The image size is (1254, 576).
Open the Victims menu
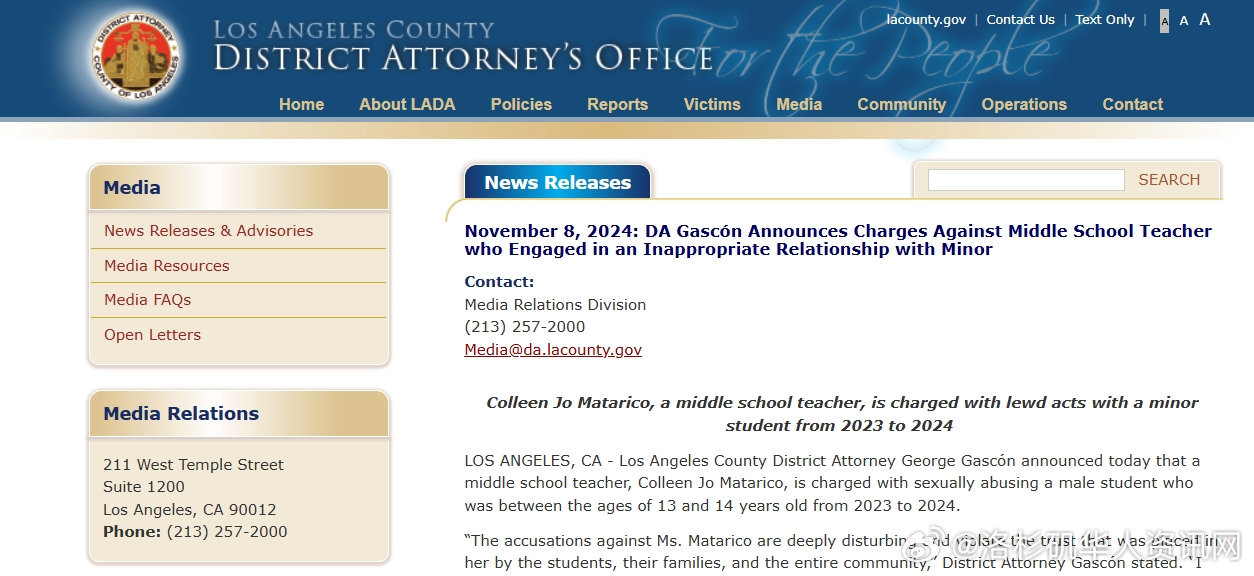tap(712, 104)
